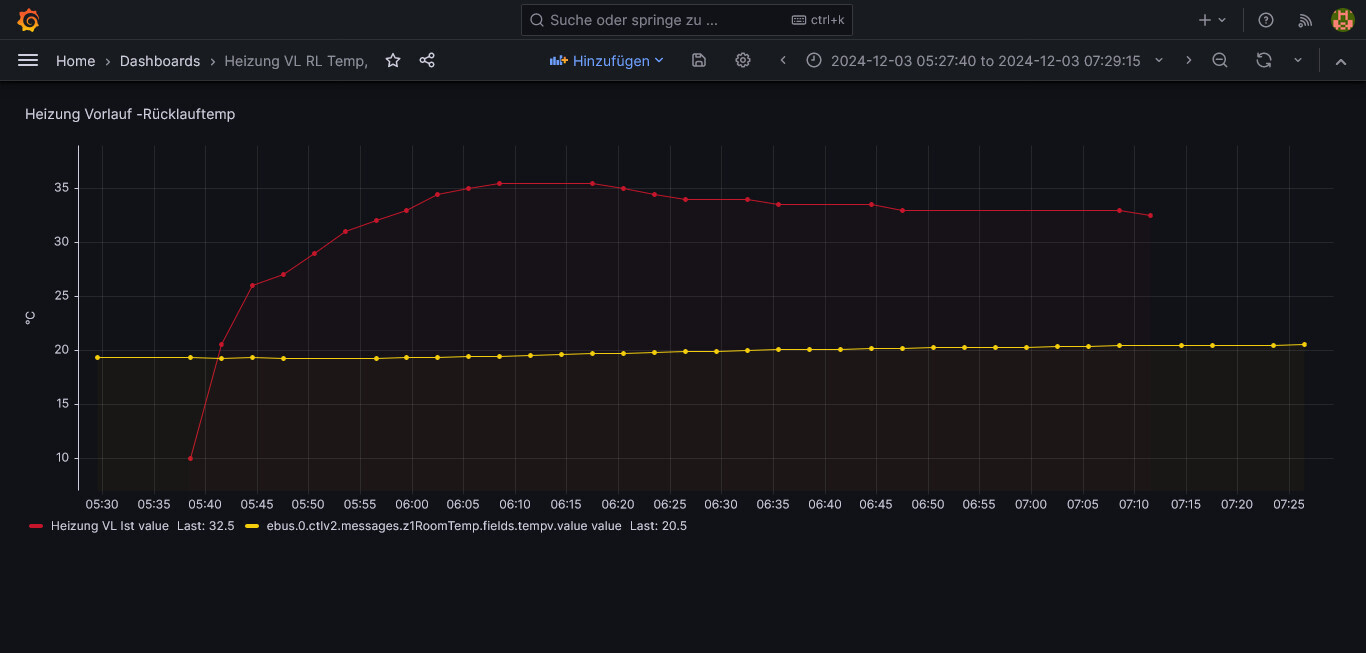Open the help question mark icon
1366x653 pixels.
pos(1266,20)
